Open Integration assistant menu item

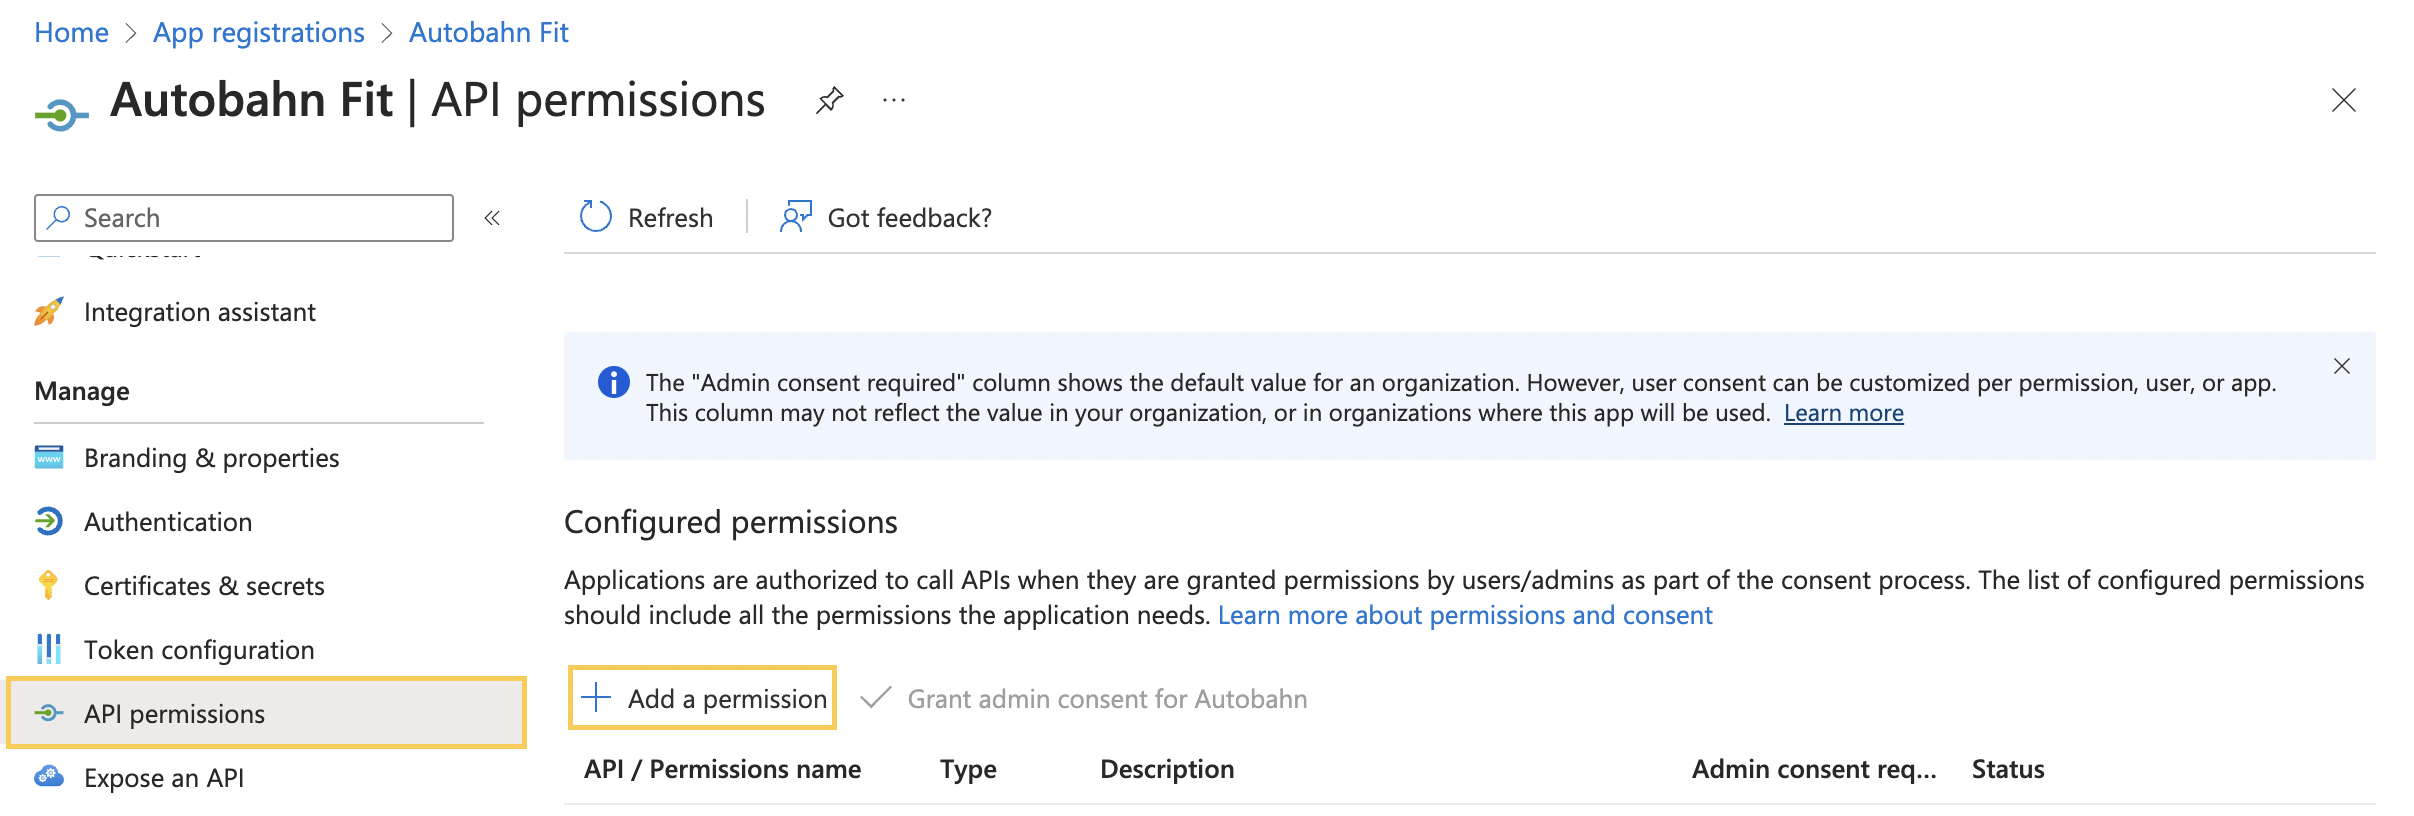199,312
